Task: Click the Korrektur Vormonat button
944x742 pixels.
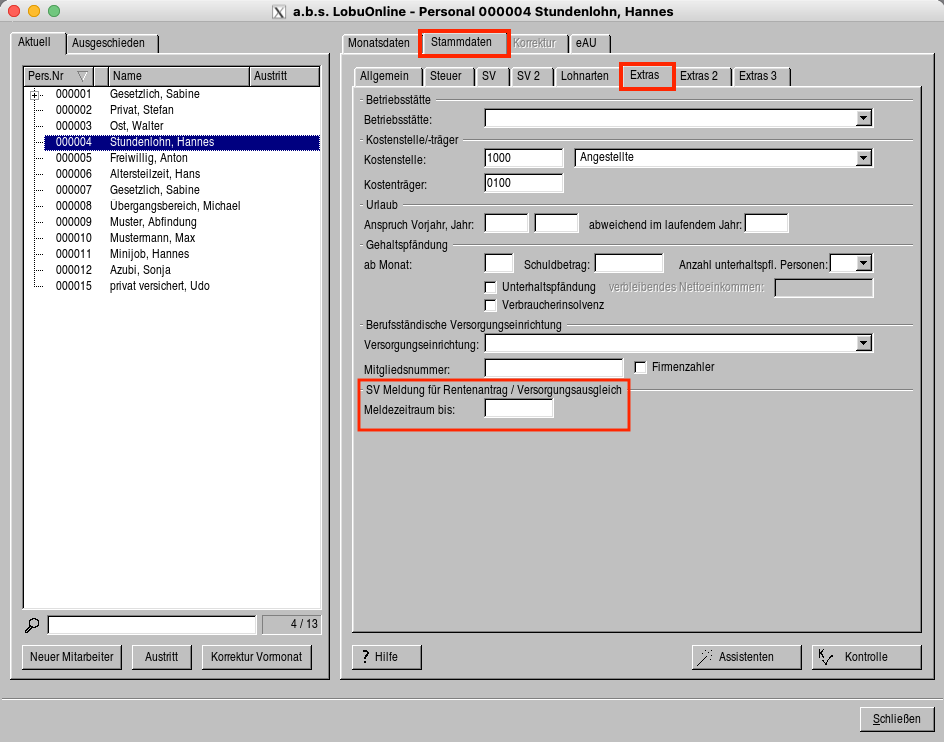Action: (257, 657)
